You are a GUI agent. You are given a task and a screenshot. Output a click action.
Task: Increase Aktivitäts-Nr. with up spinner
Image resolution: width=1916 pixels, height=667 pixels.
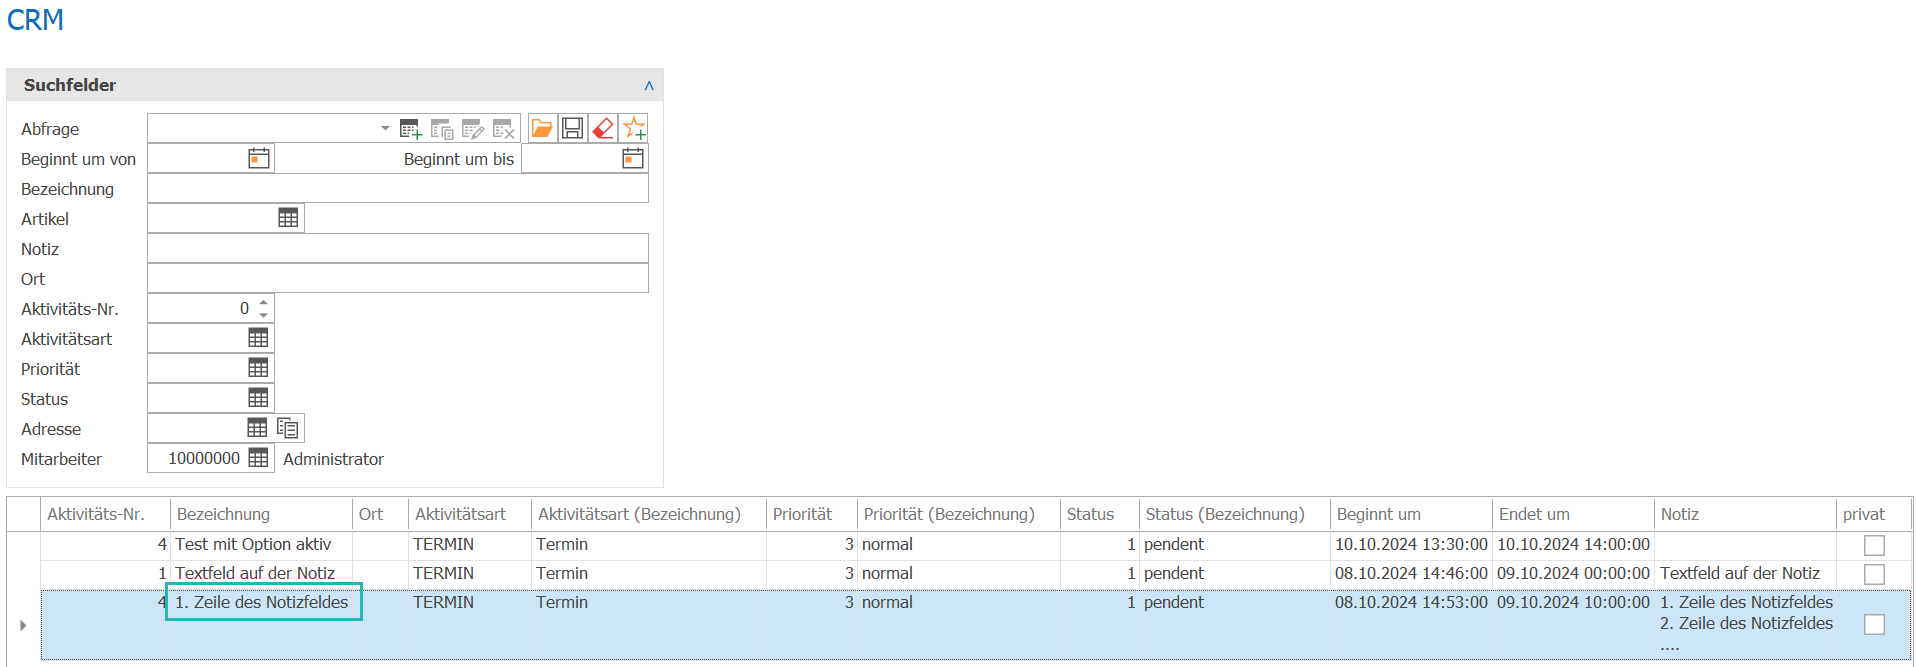coord(263,302)
